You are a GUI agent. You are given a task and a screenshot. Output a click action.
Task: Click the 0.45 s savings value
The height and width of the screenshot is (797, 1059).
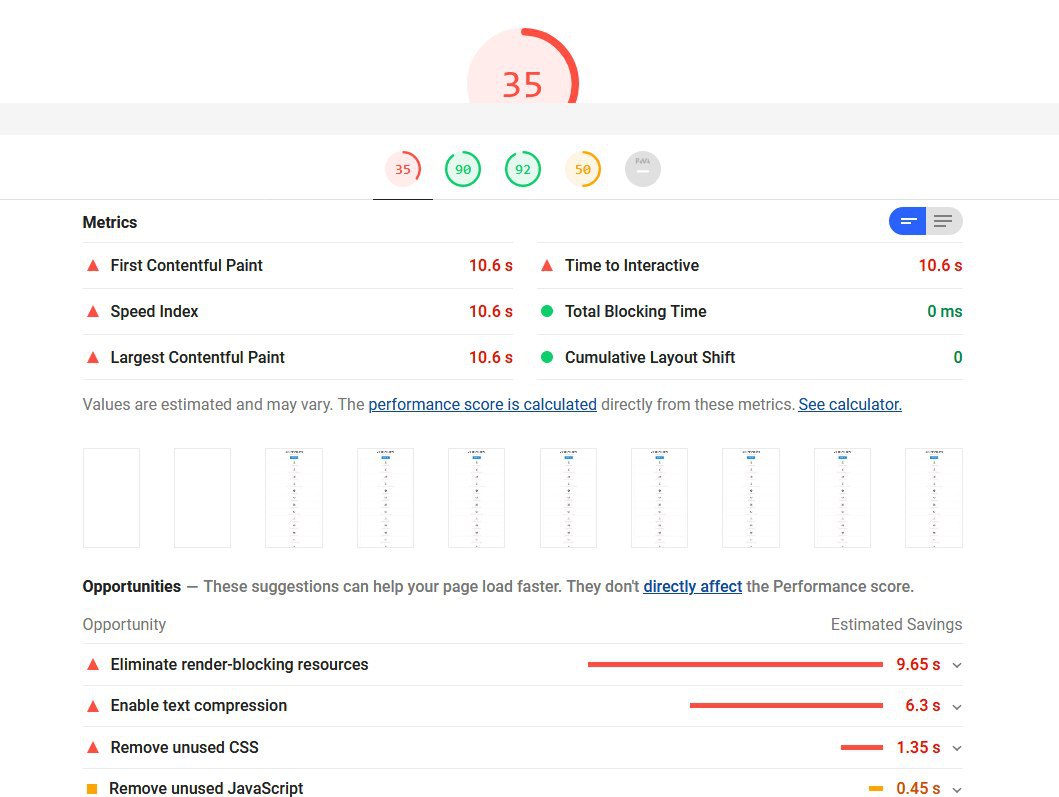[918, 788]
